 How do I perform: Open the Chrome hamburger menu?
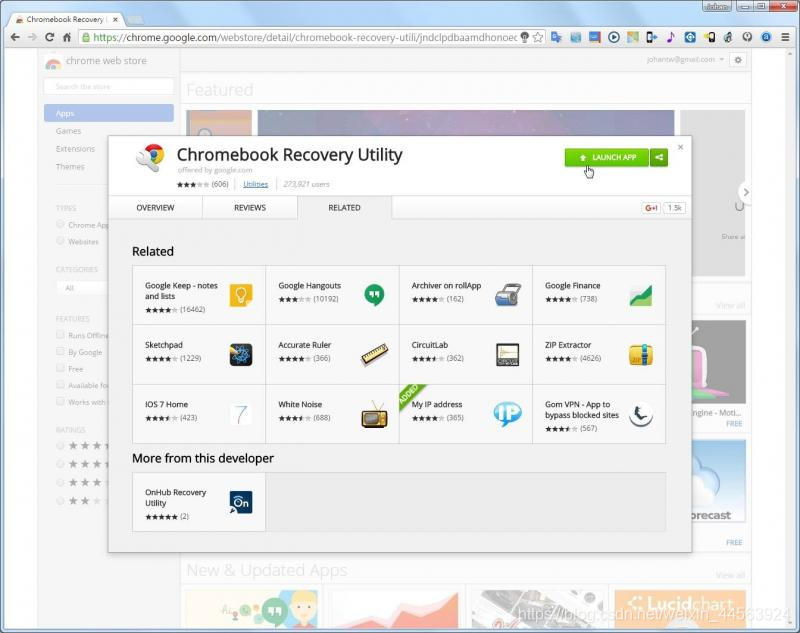pos(786,37)
